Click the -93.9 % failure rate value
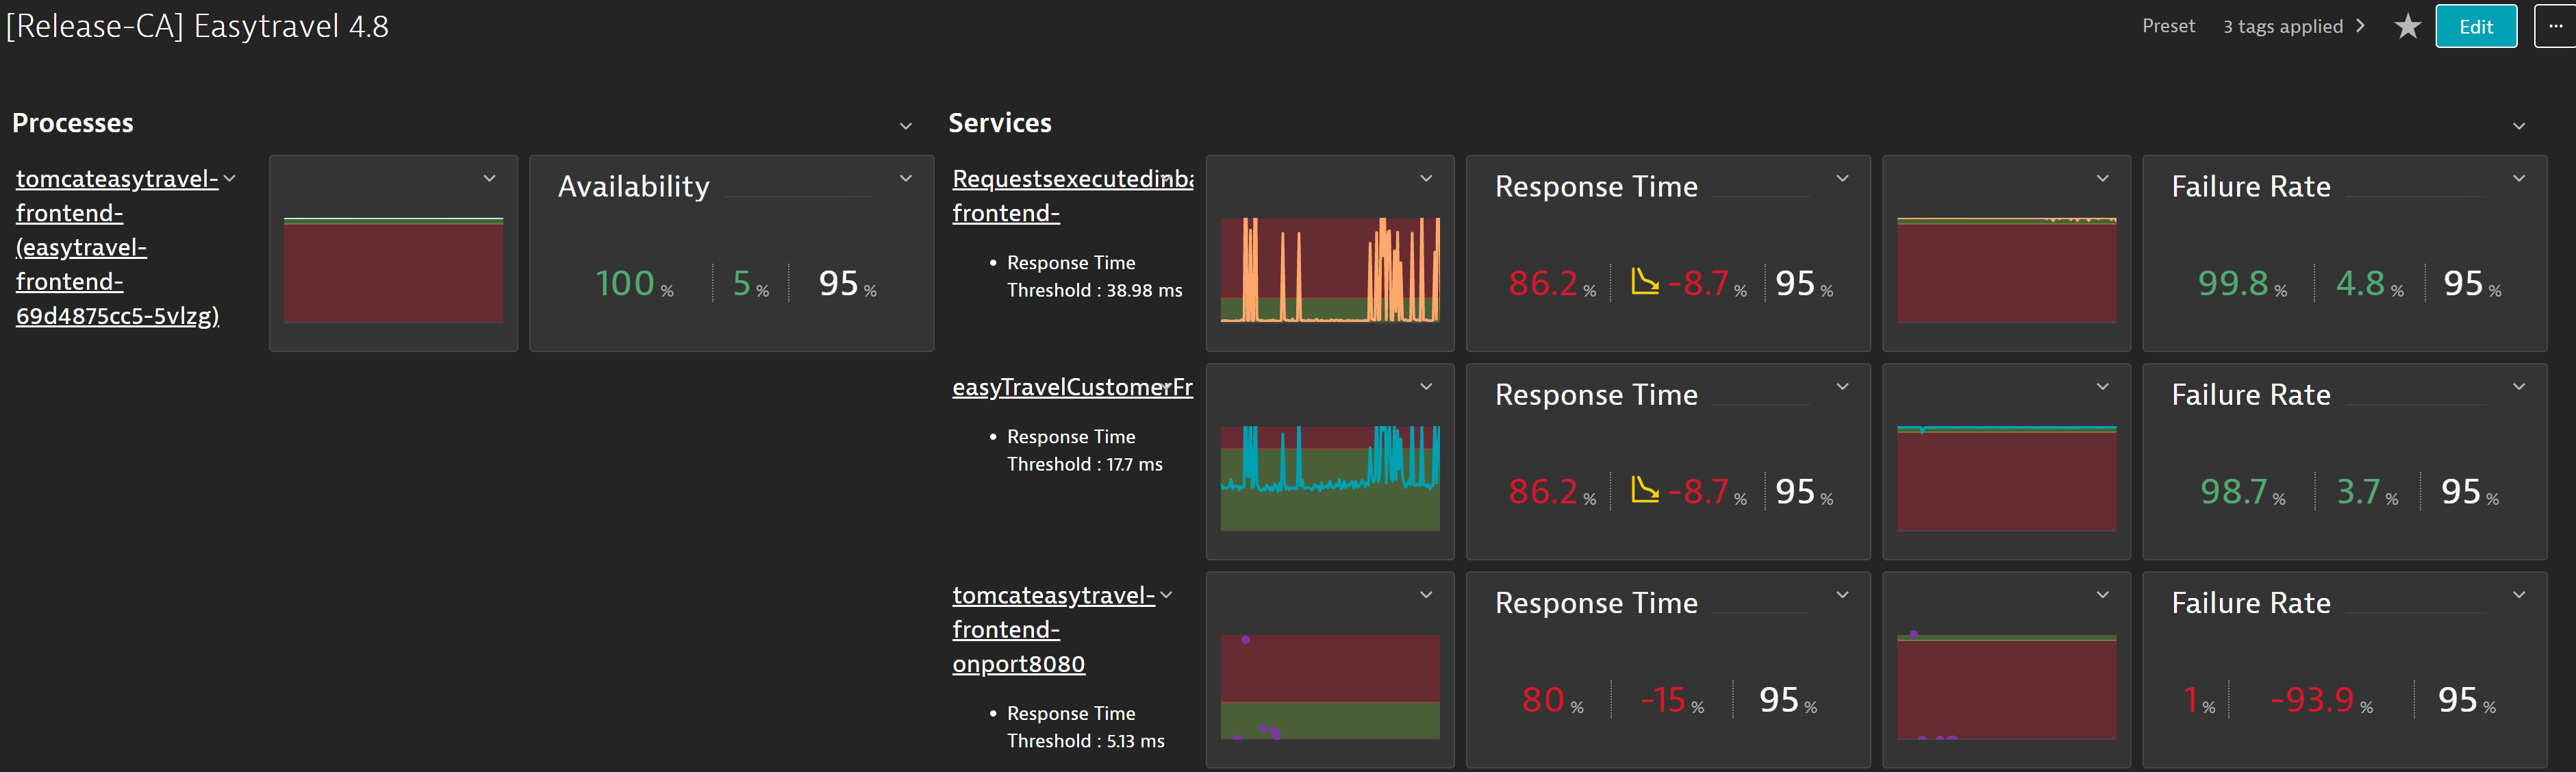 click(x=2321, y=700)
